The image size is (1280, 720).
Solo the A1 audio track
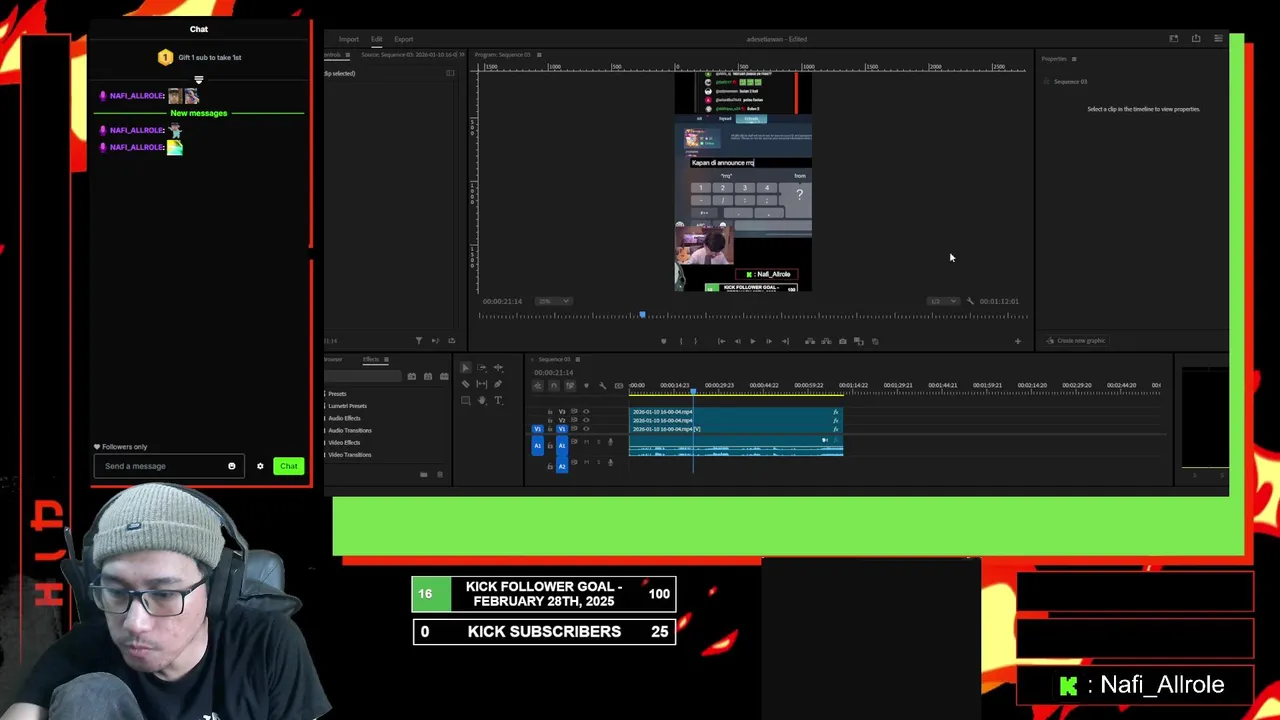pyautogui.click(x=599, y=442)
